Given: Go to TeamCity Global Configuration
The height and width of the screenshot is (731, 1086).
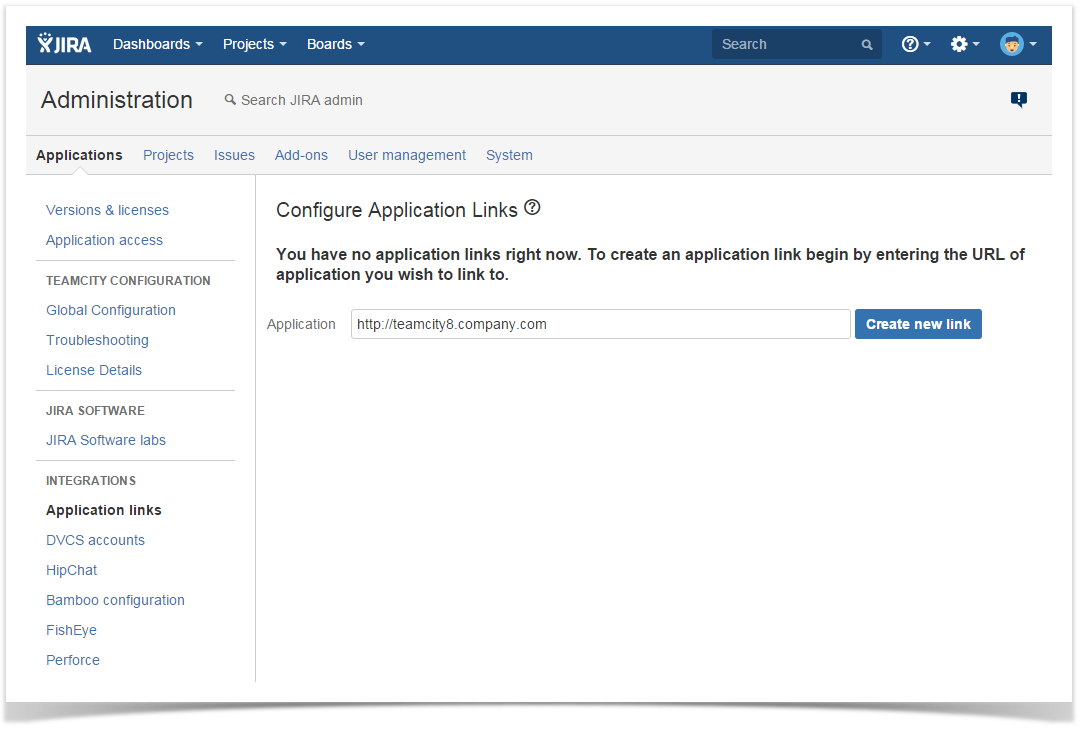Looking at the screenshot, I should [x=111, y=310].
